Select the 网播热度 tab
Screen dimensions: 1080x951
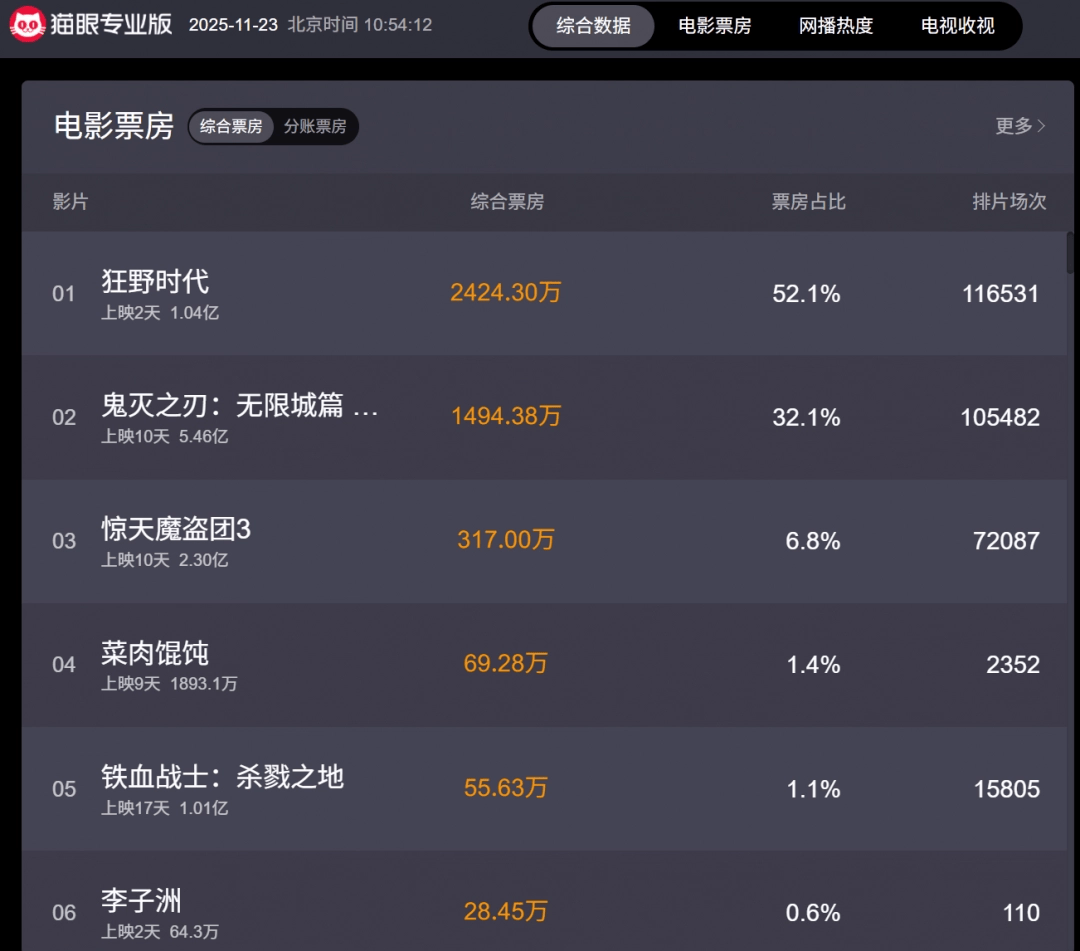(836, 26)
